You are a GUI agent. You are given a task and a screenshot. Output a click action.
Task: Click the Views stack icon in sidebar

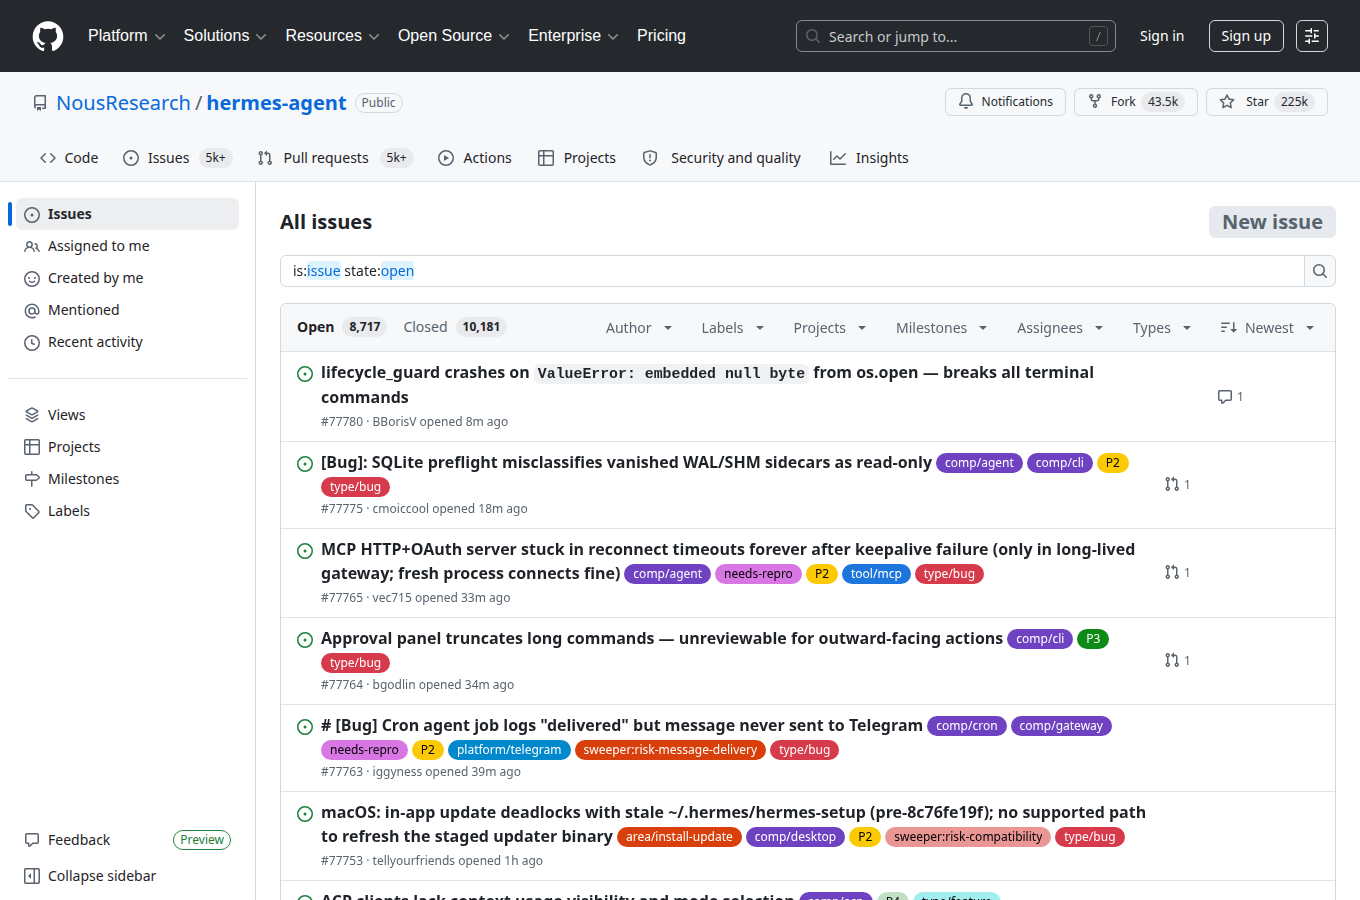[32, 415]
